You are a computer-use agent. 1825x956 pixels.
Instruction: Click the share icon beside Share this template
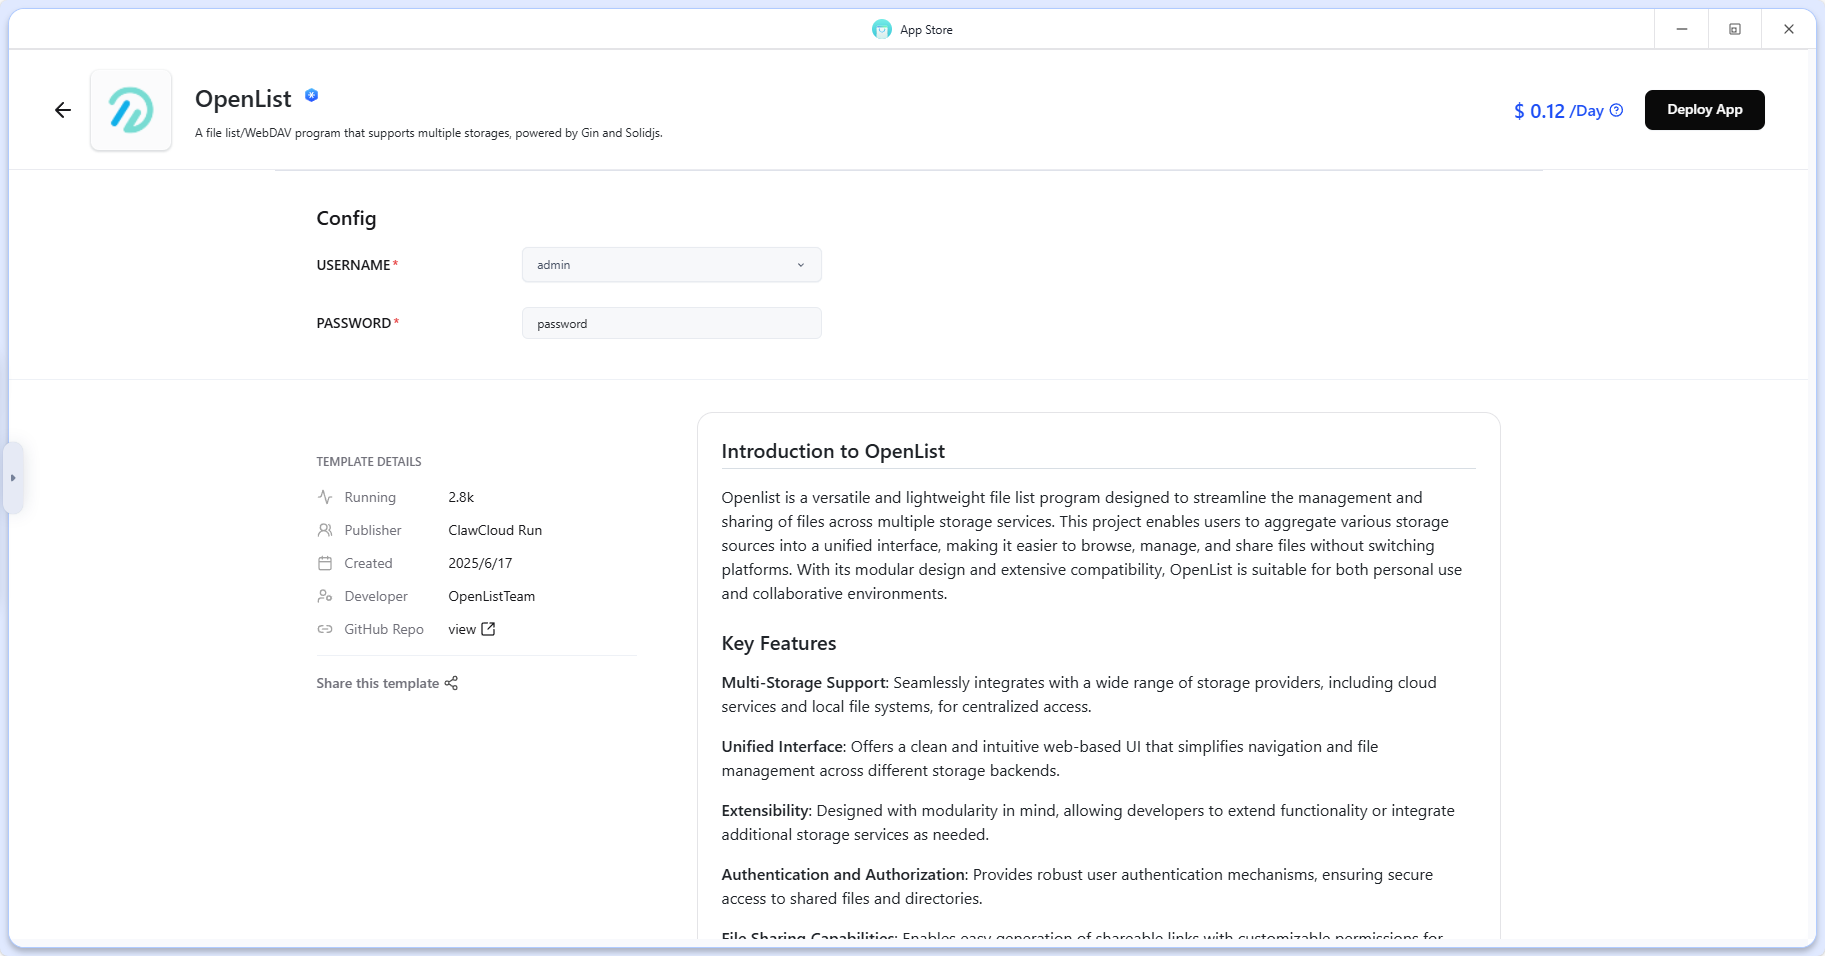(451, 683)
